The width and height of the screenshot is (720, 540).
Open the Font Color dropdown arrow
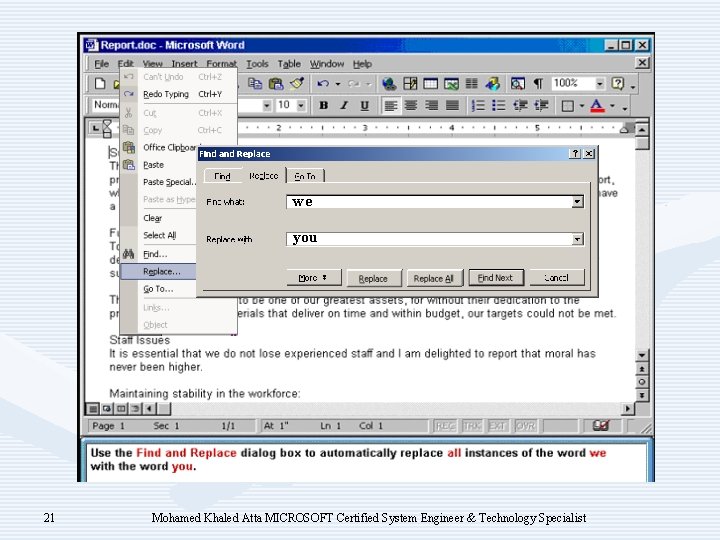(x=612, y=106)
